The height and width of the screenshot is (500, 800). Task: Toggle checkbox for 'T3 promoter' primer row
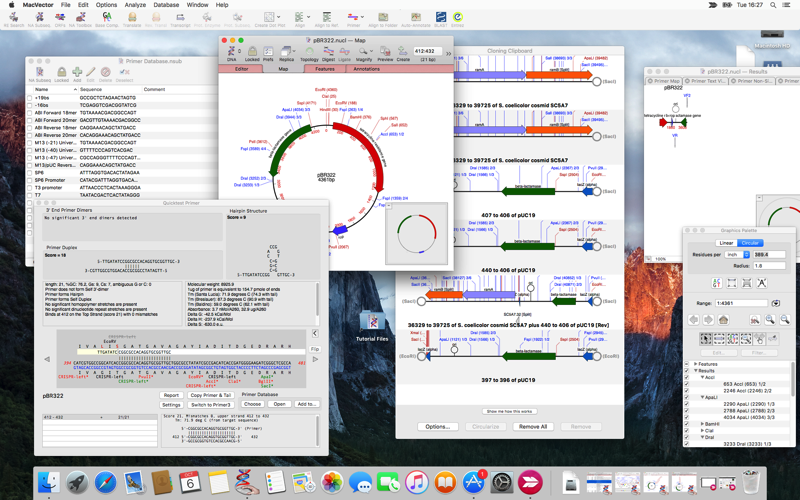(30, 188)
